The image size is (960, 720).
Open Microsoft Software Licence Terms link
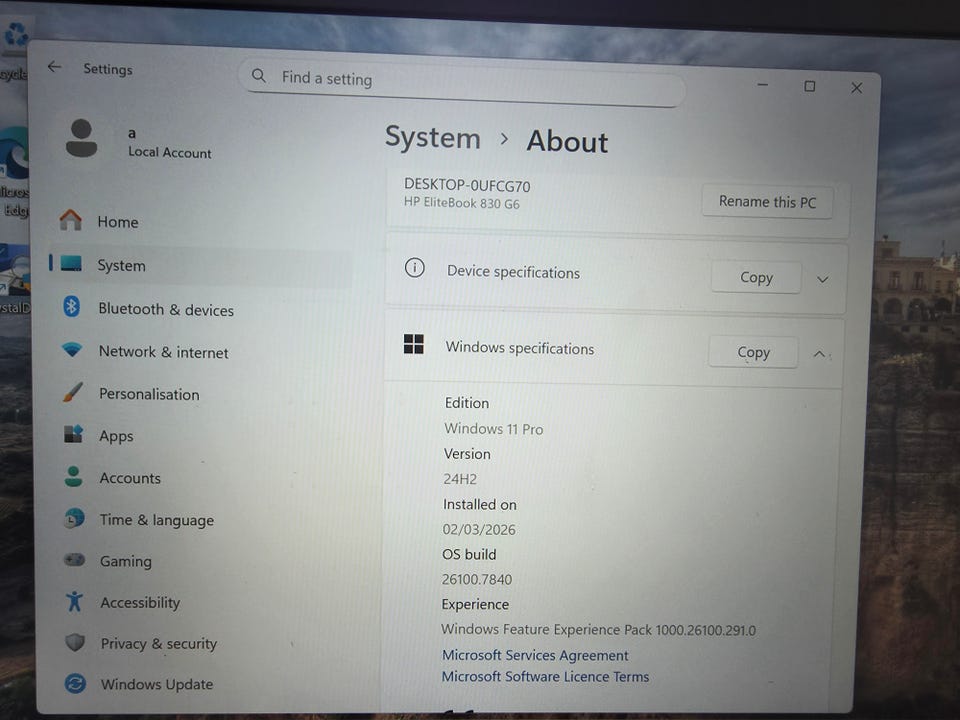coord(546,677)
